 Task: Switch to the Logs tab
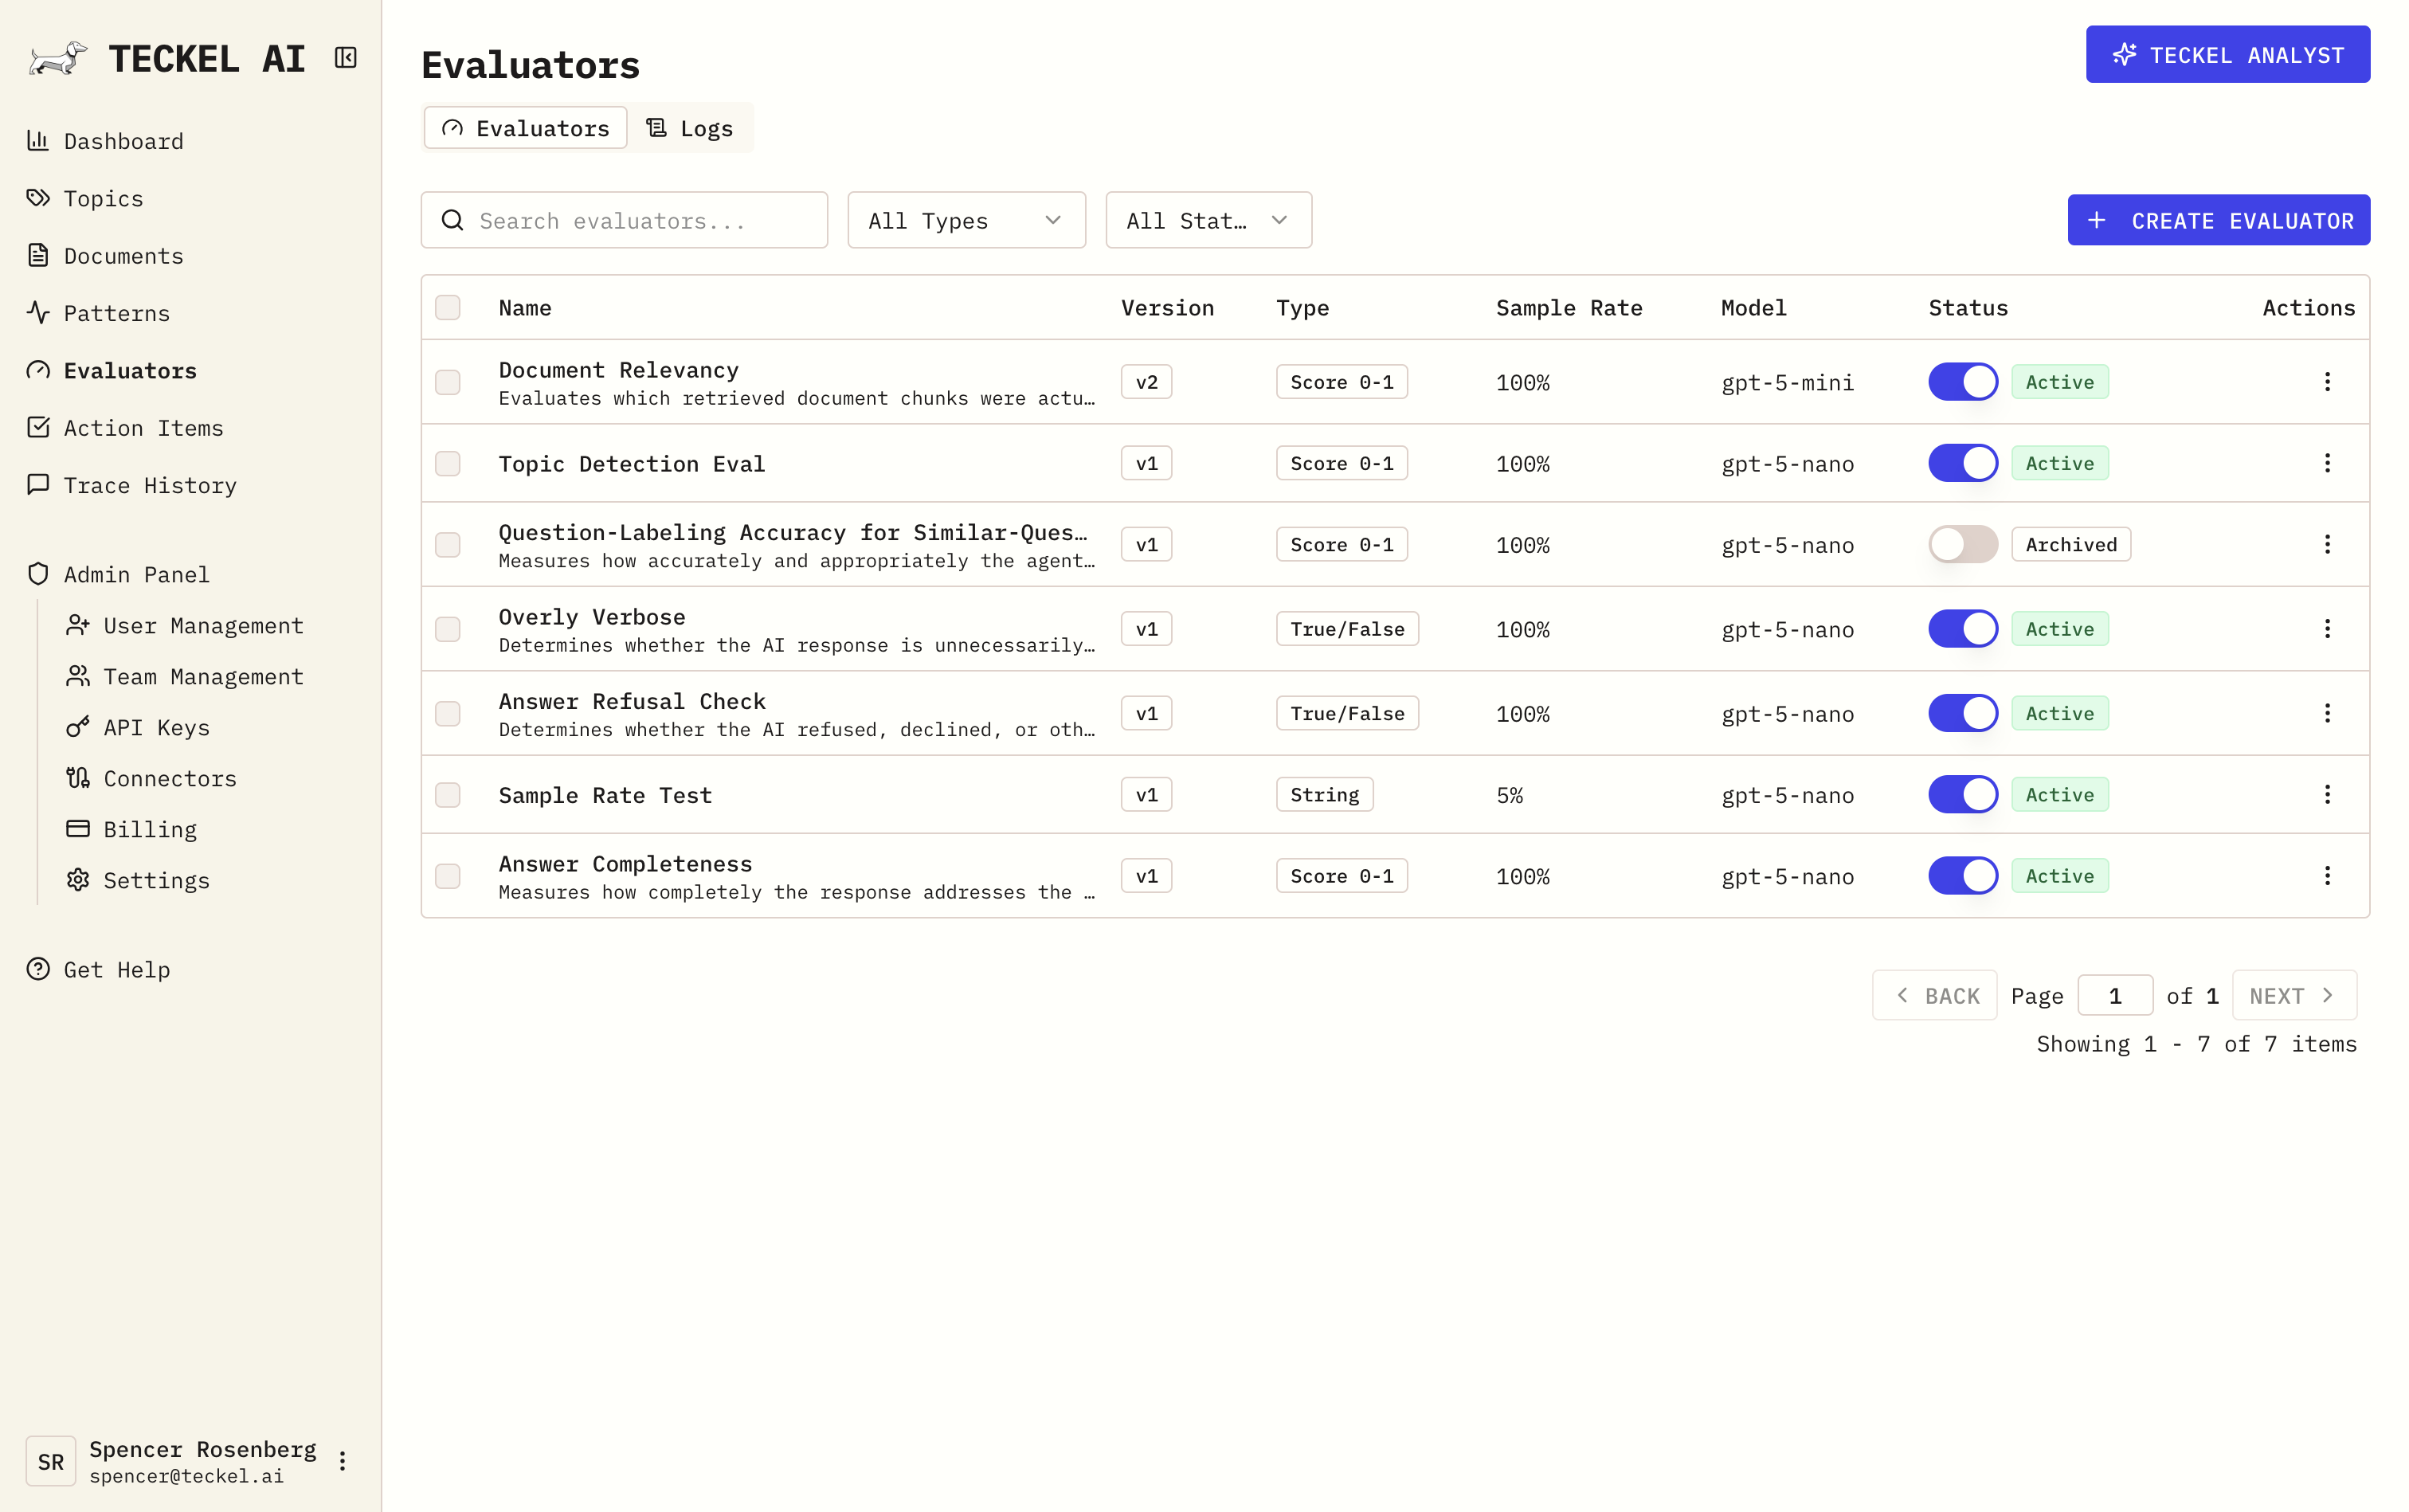[691, 128]
